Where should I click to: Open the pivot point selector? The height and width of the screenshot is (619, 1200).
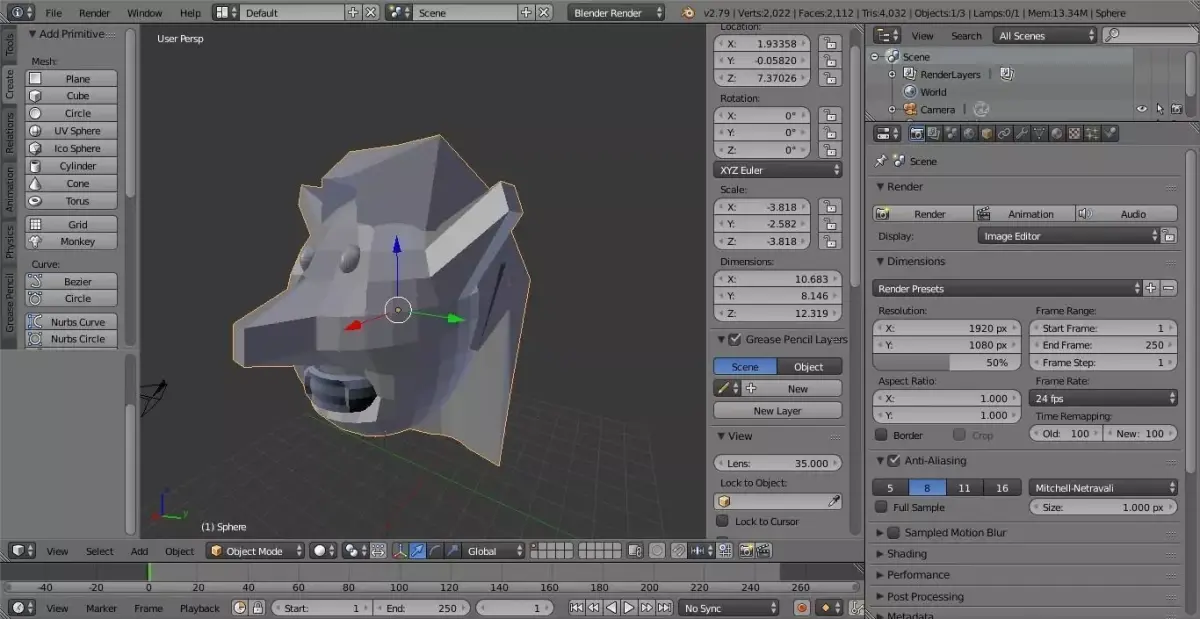pyautogui.click(x=354, y=551)
